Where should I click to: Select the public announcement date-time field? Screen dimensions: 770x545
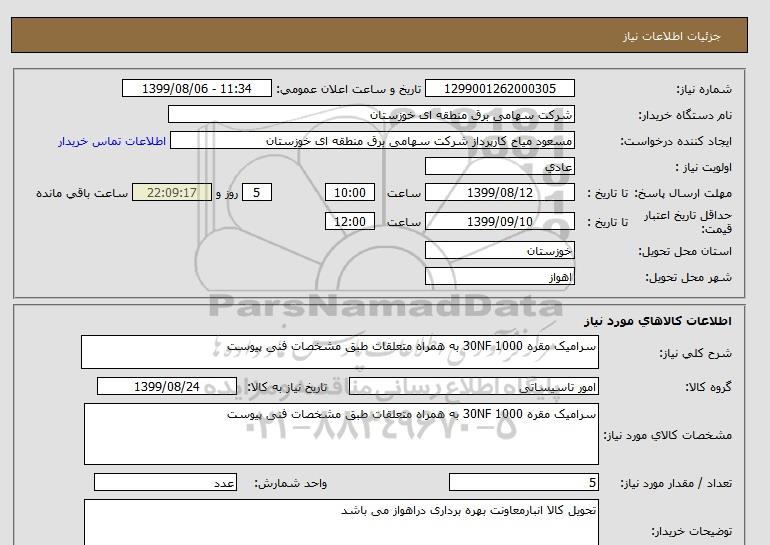tap(195, 89)
